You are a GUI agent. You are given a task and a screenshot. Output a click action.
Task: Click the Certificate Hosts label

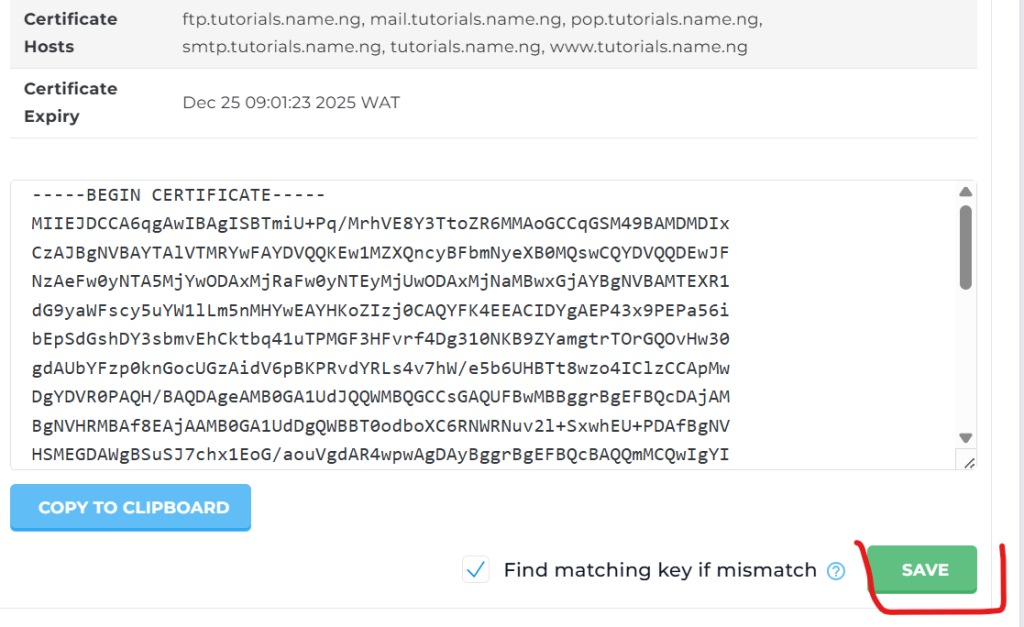pyautogui.click(x=70, y=32)
